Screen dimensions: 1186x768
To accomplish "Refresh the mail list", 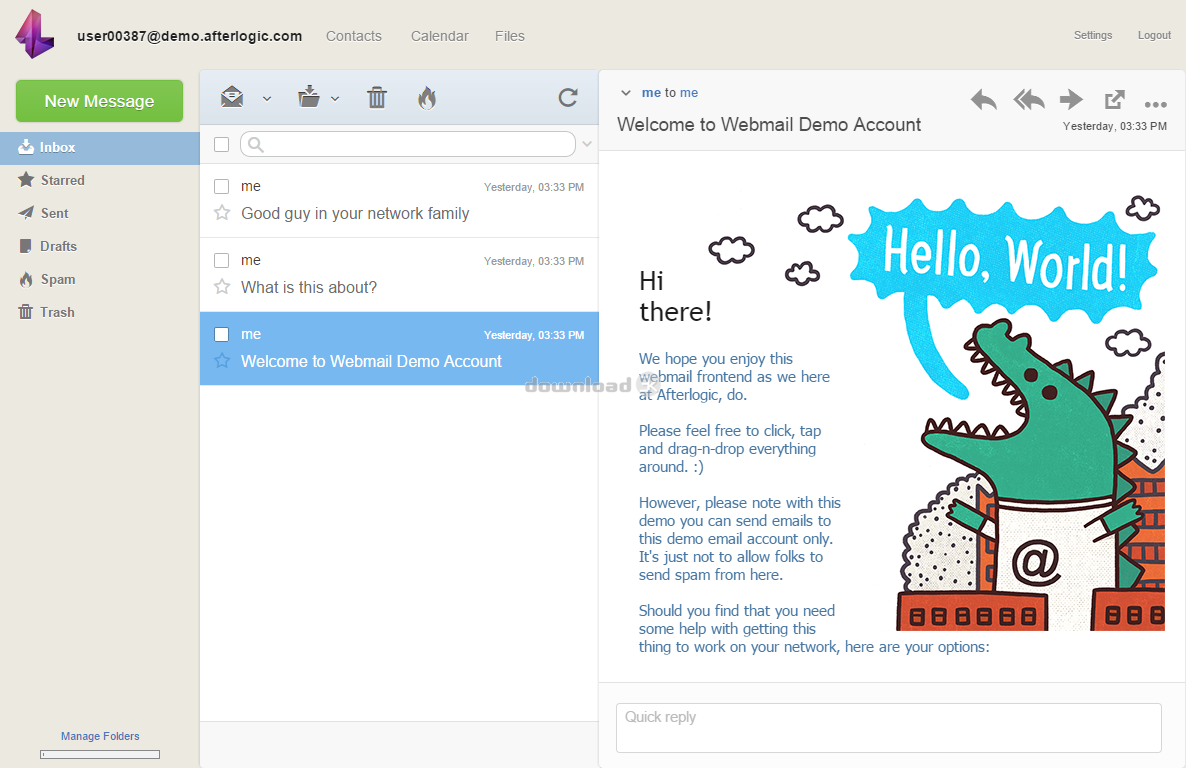I will coord(568,97).
